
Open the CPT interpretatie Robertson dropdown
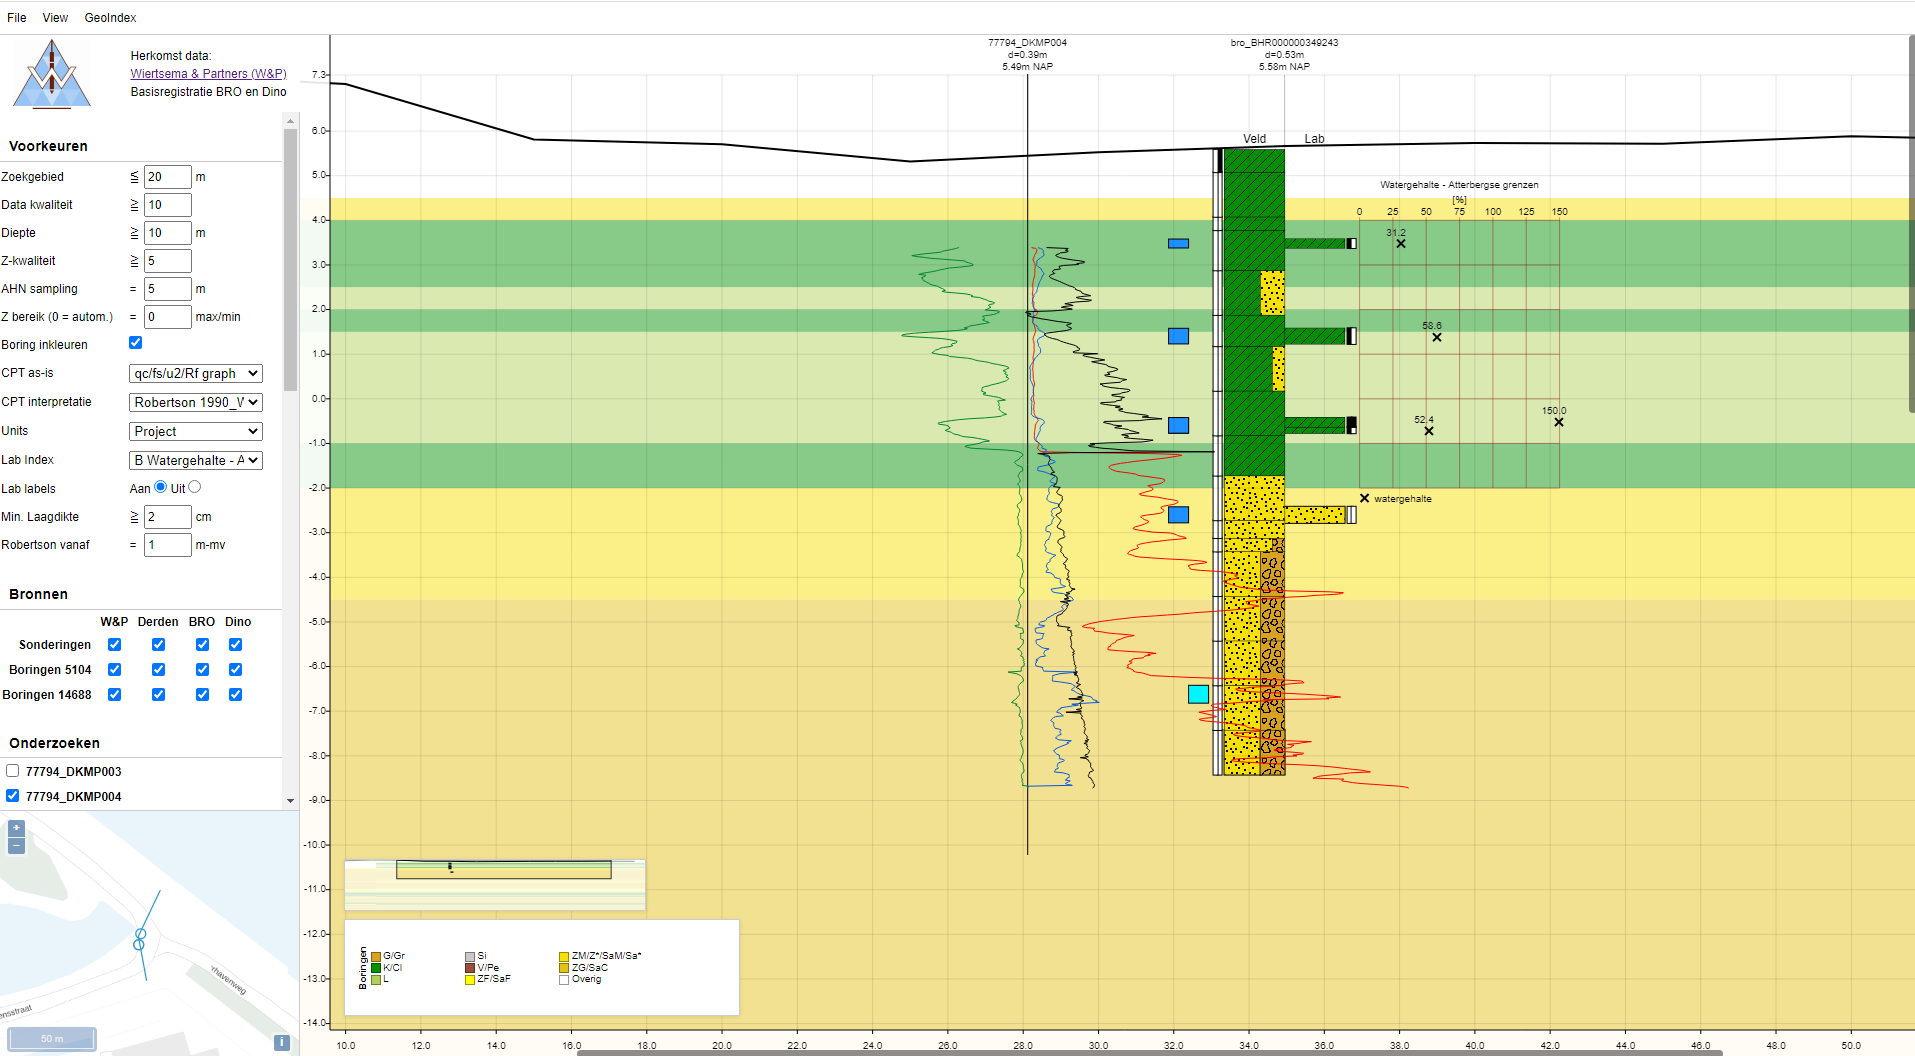196,402
